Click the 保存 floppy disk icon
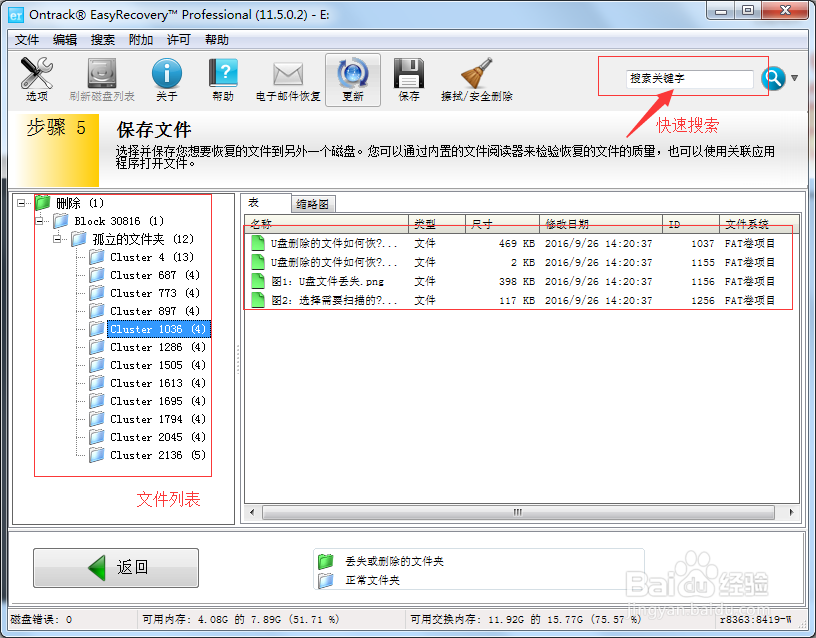 tap(409, 79)
